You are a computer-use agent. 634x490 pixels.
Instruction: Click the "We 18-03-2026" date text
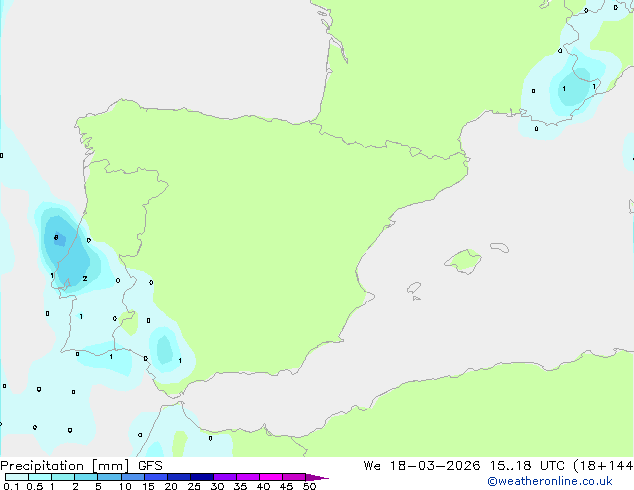point(422,466)
